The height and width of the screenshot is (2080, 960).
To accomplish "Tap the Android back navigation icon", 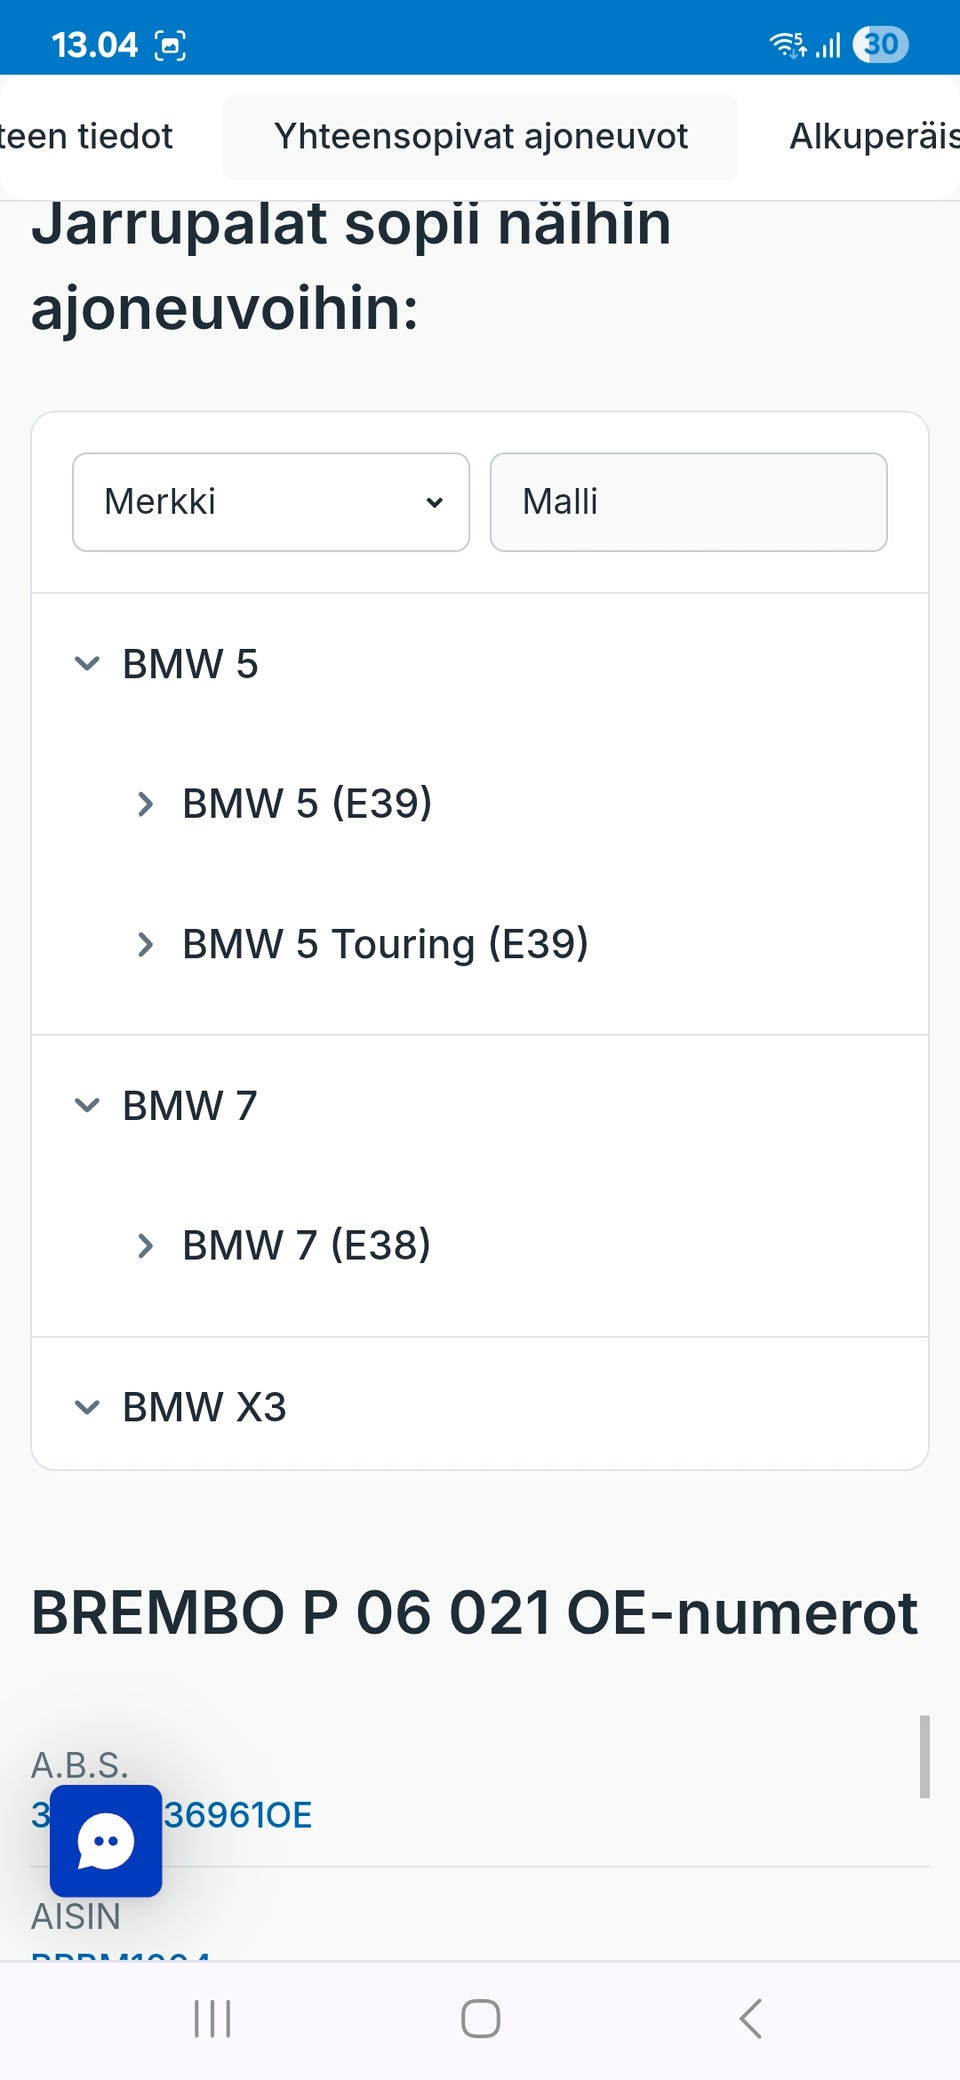I will 751,2018.
